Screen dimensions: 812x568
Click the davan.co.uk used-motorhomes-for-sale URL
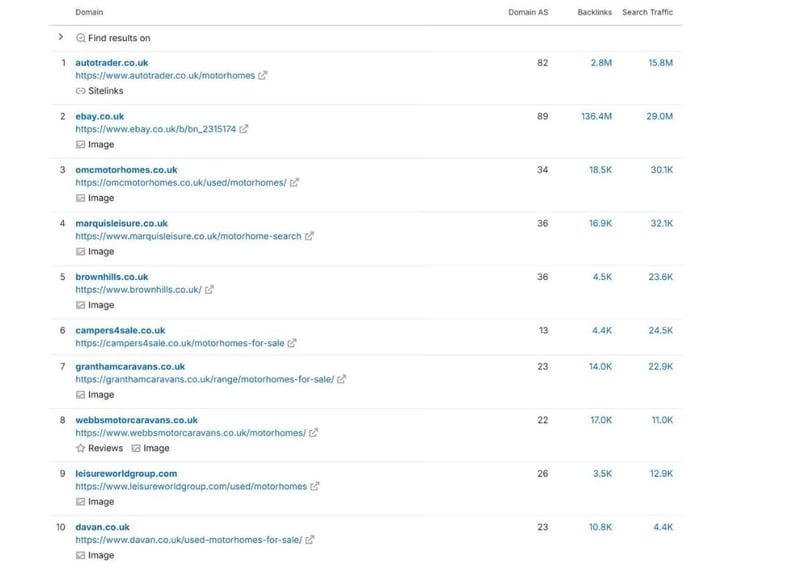(188, 540)
